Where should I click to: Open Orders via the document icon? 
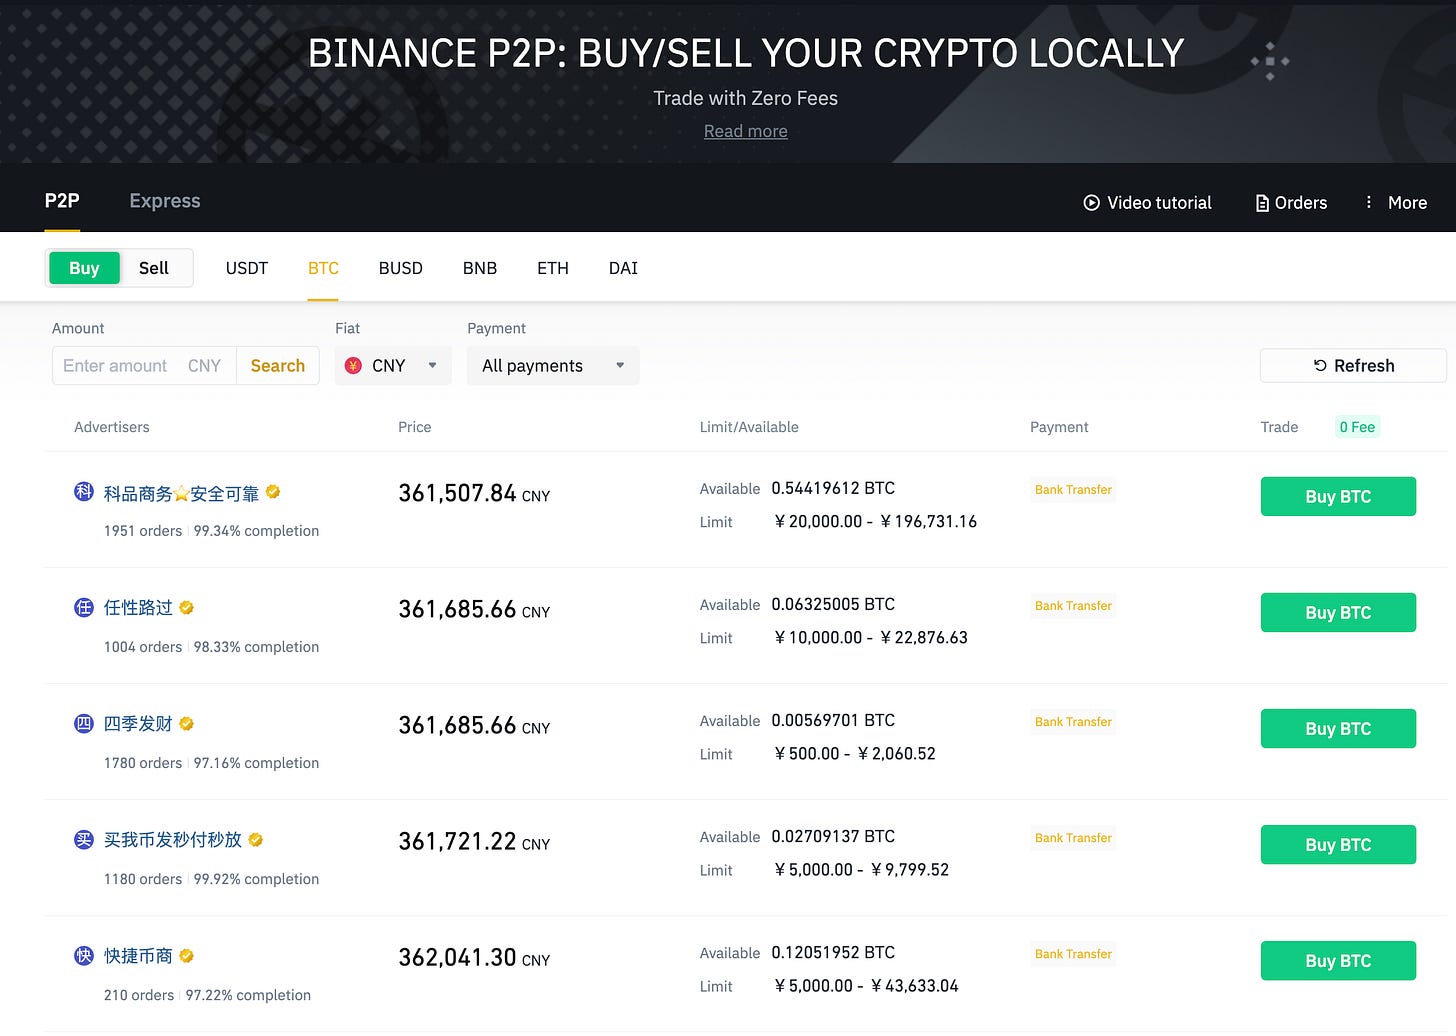[x=1262, y=203]
